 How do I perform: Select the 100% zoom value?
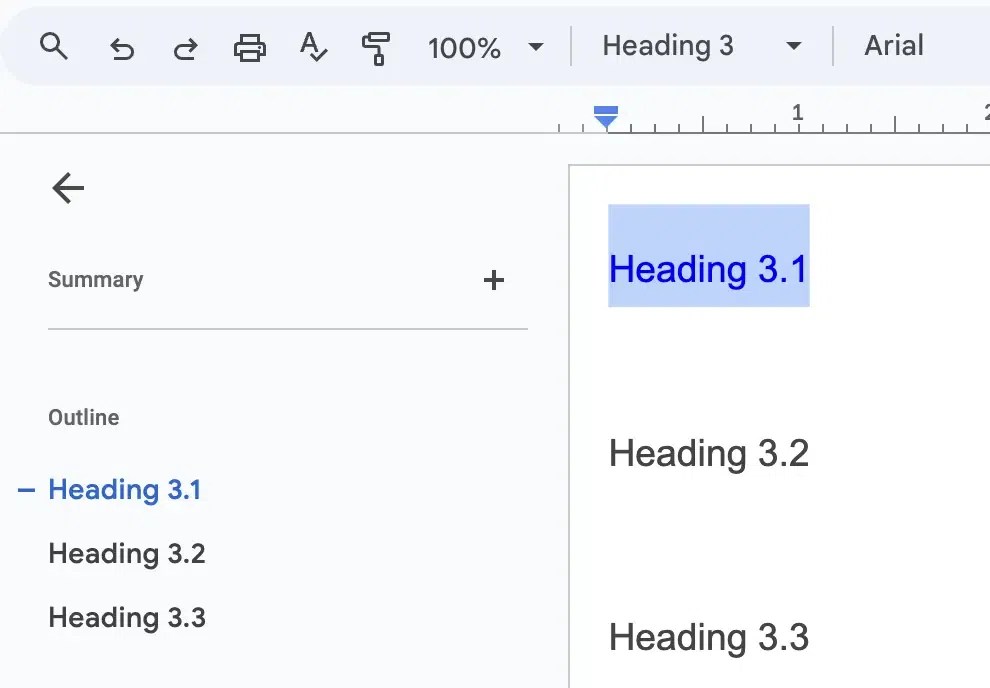click(x=464, y=46)
